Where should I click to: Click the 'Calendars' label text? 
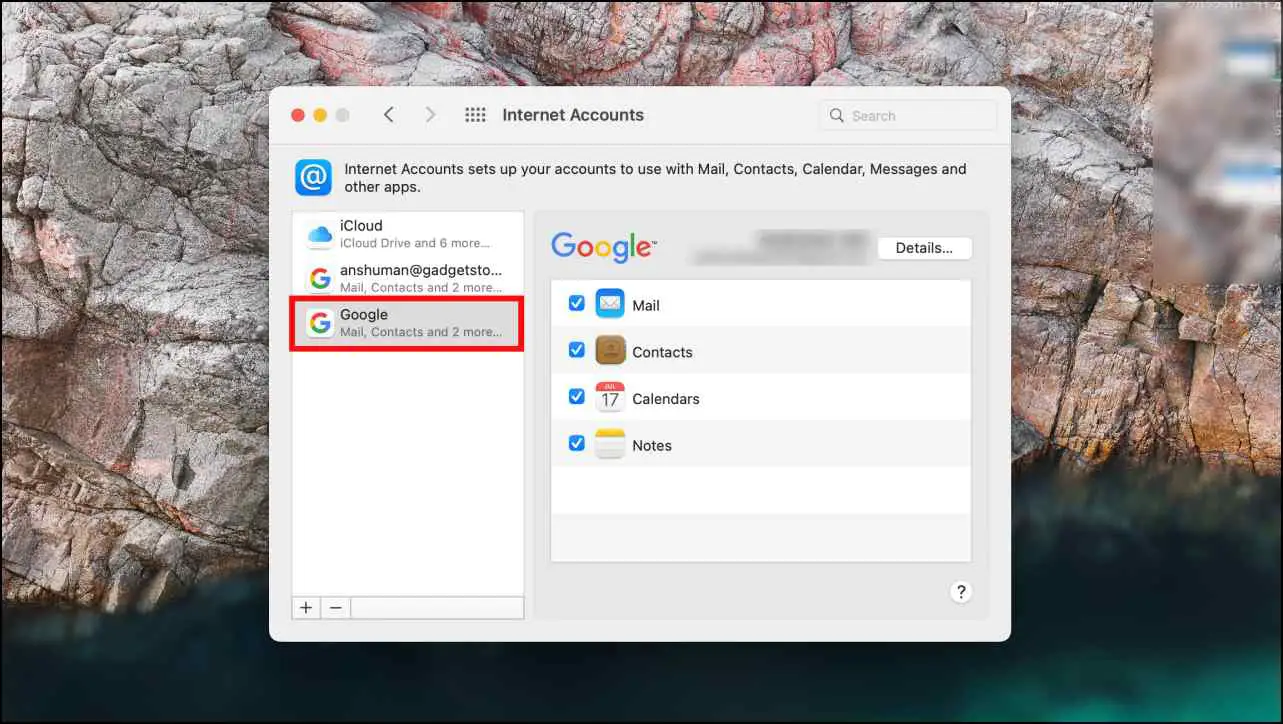666,399
